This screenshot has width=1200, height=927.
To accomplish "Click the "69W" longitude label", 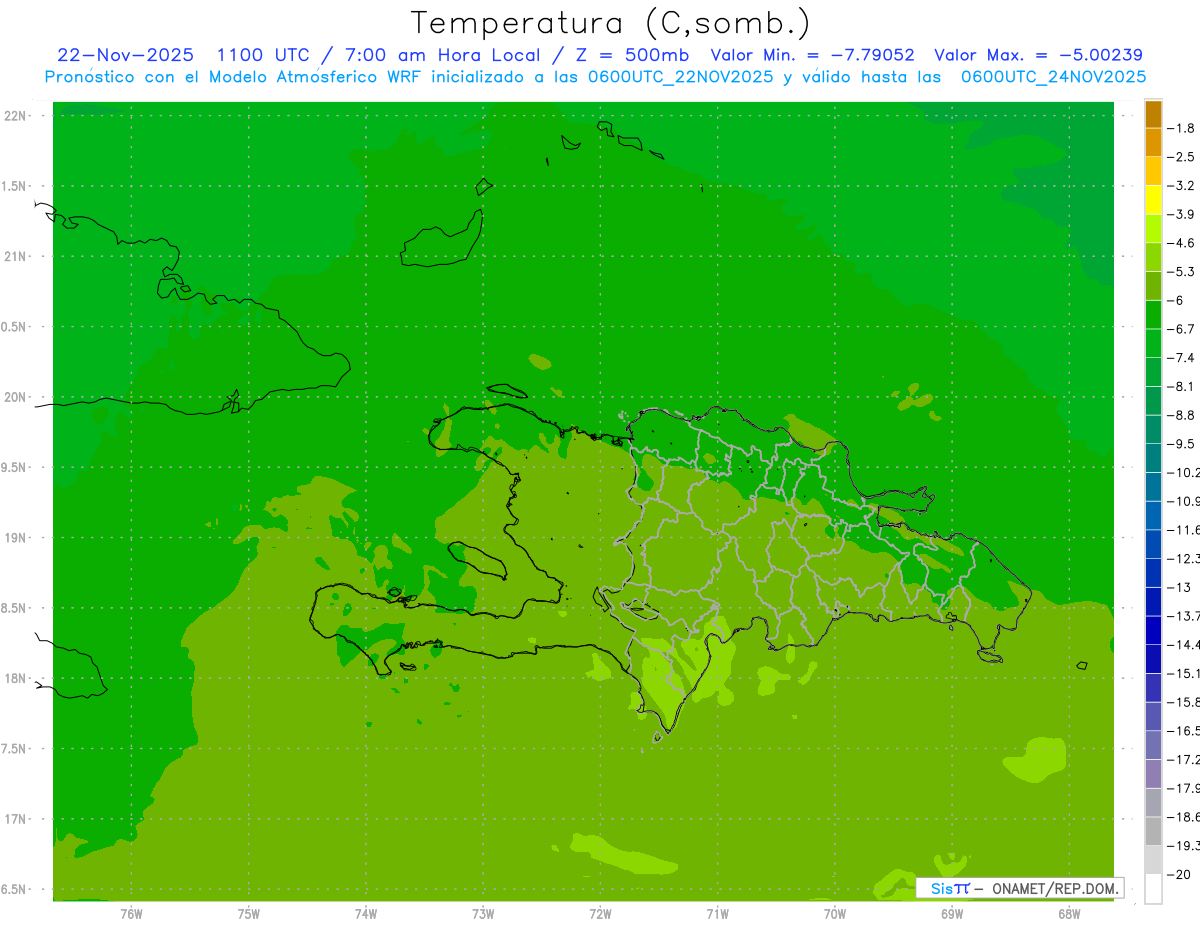I will click(x=952, y=914).
